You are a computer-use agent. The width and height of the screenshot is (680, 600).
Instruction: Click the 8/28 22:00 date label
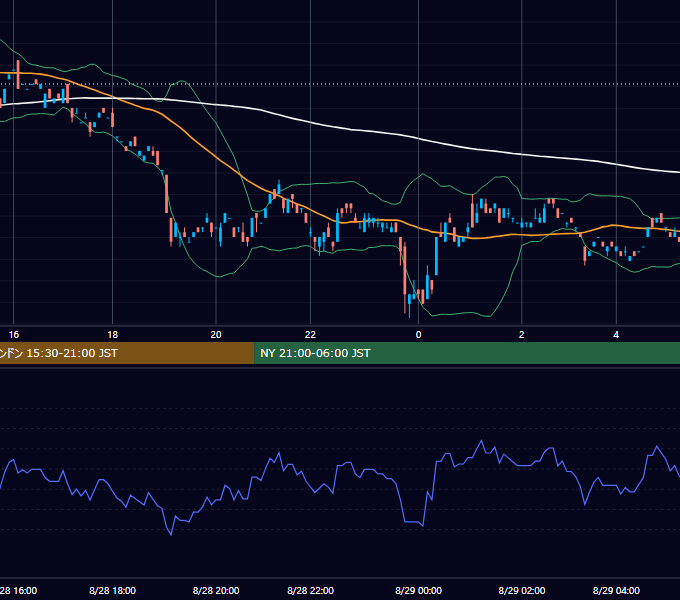coord(310,590)
